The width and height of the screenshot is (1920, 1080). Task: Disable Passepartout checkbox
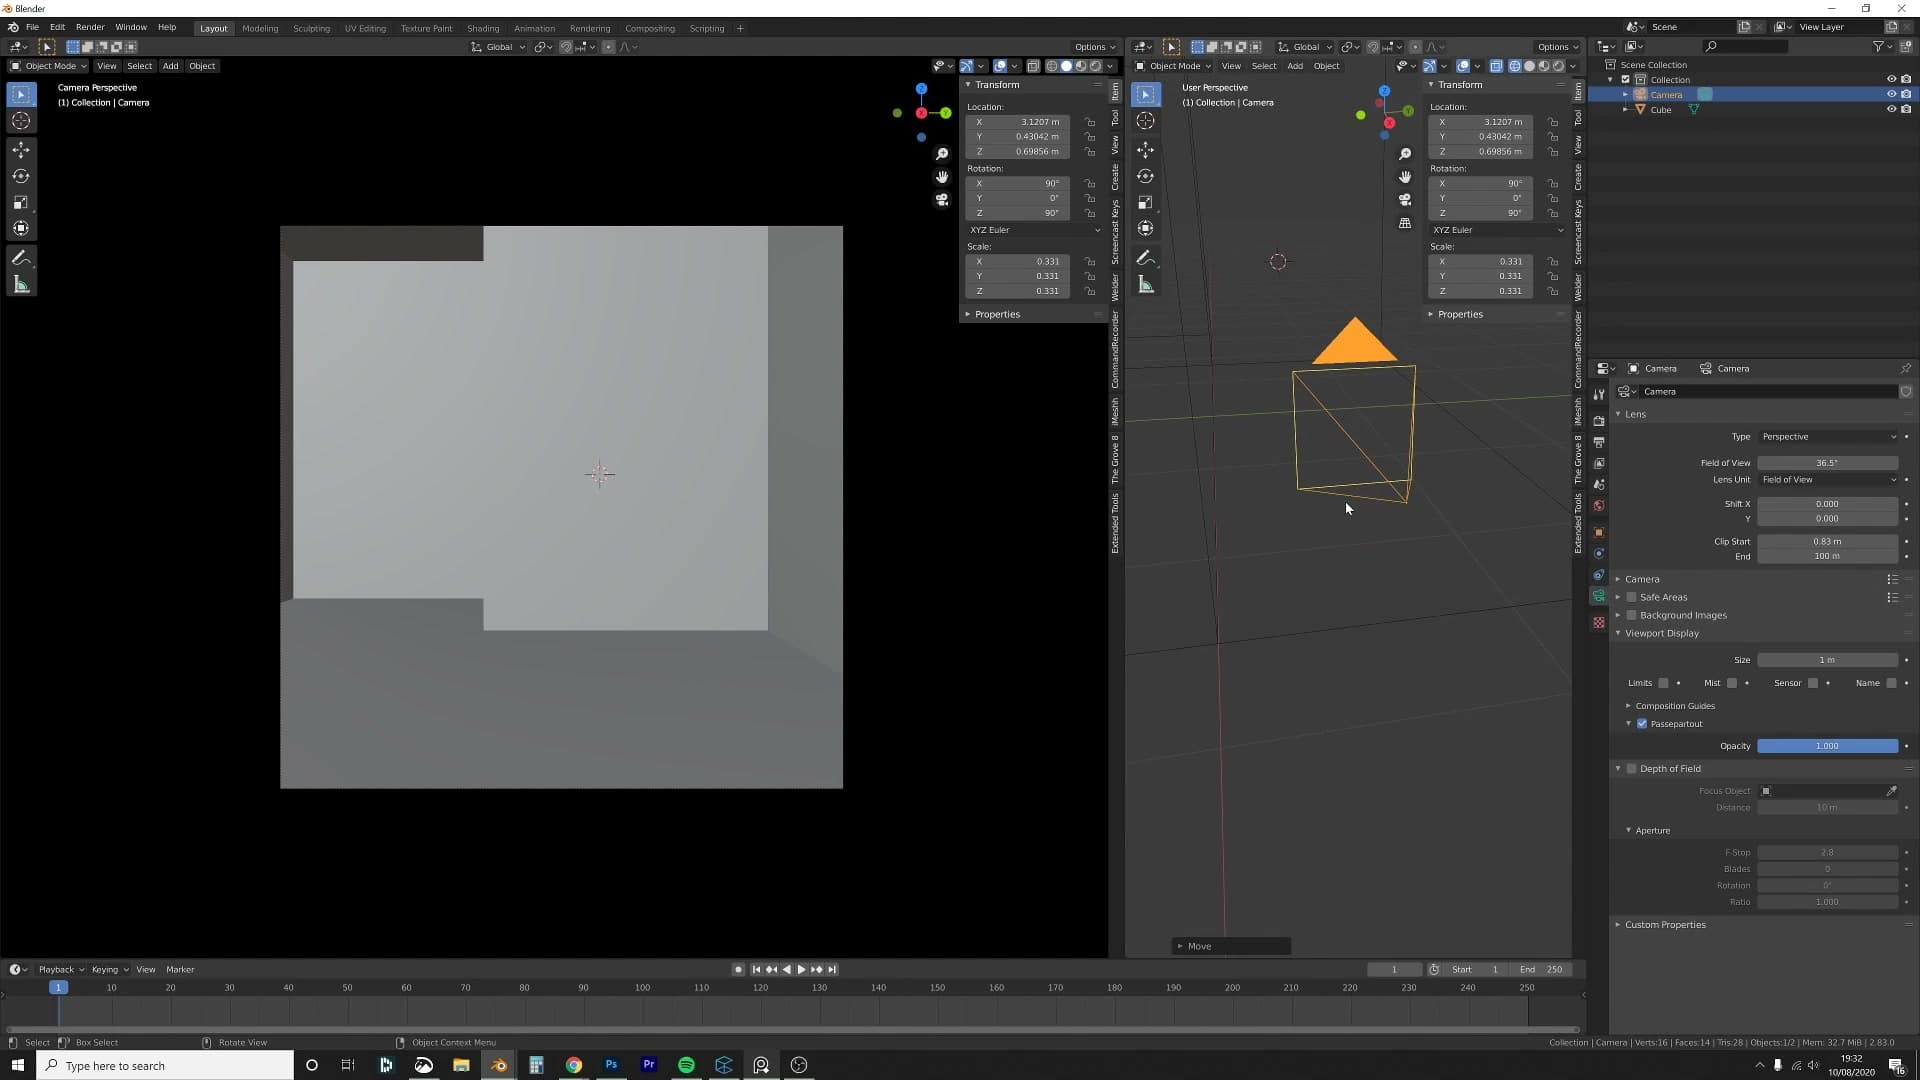click(x=1642, y=724)
